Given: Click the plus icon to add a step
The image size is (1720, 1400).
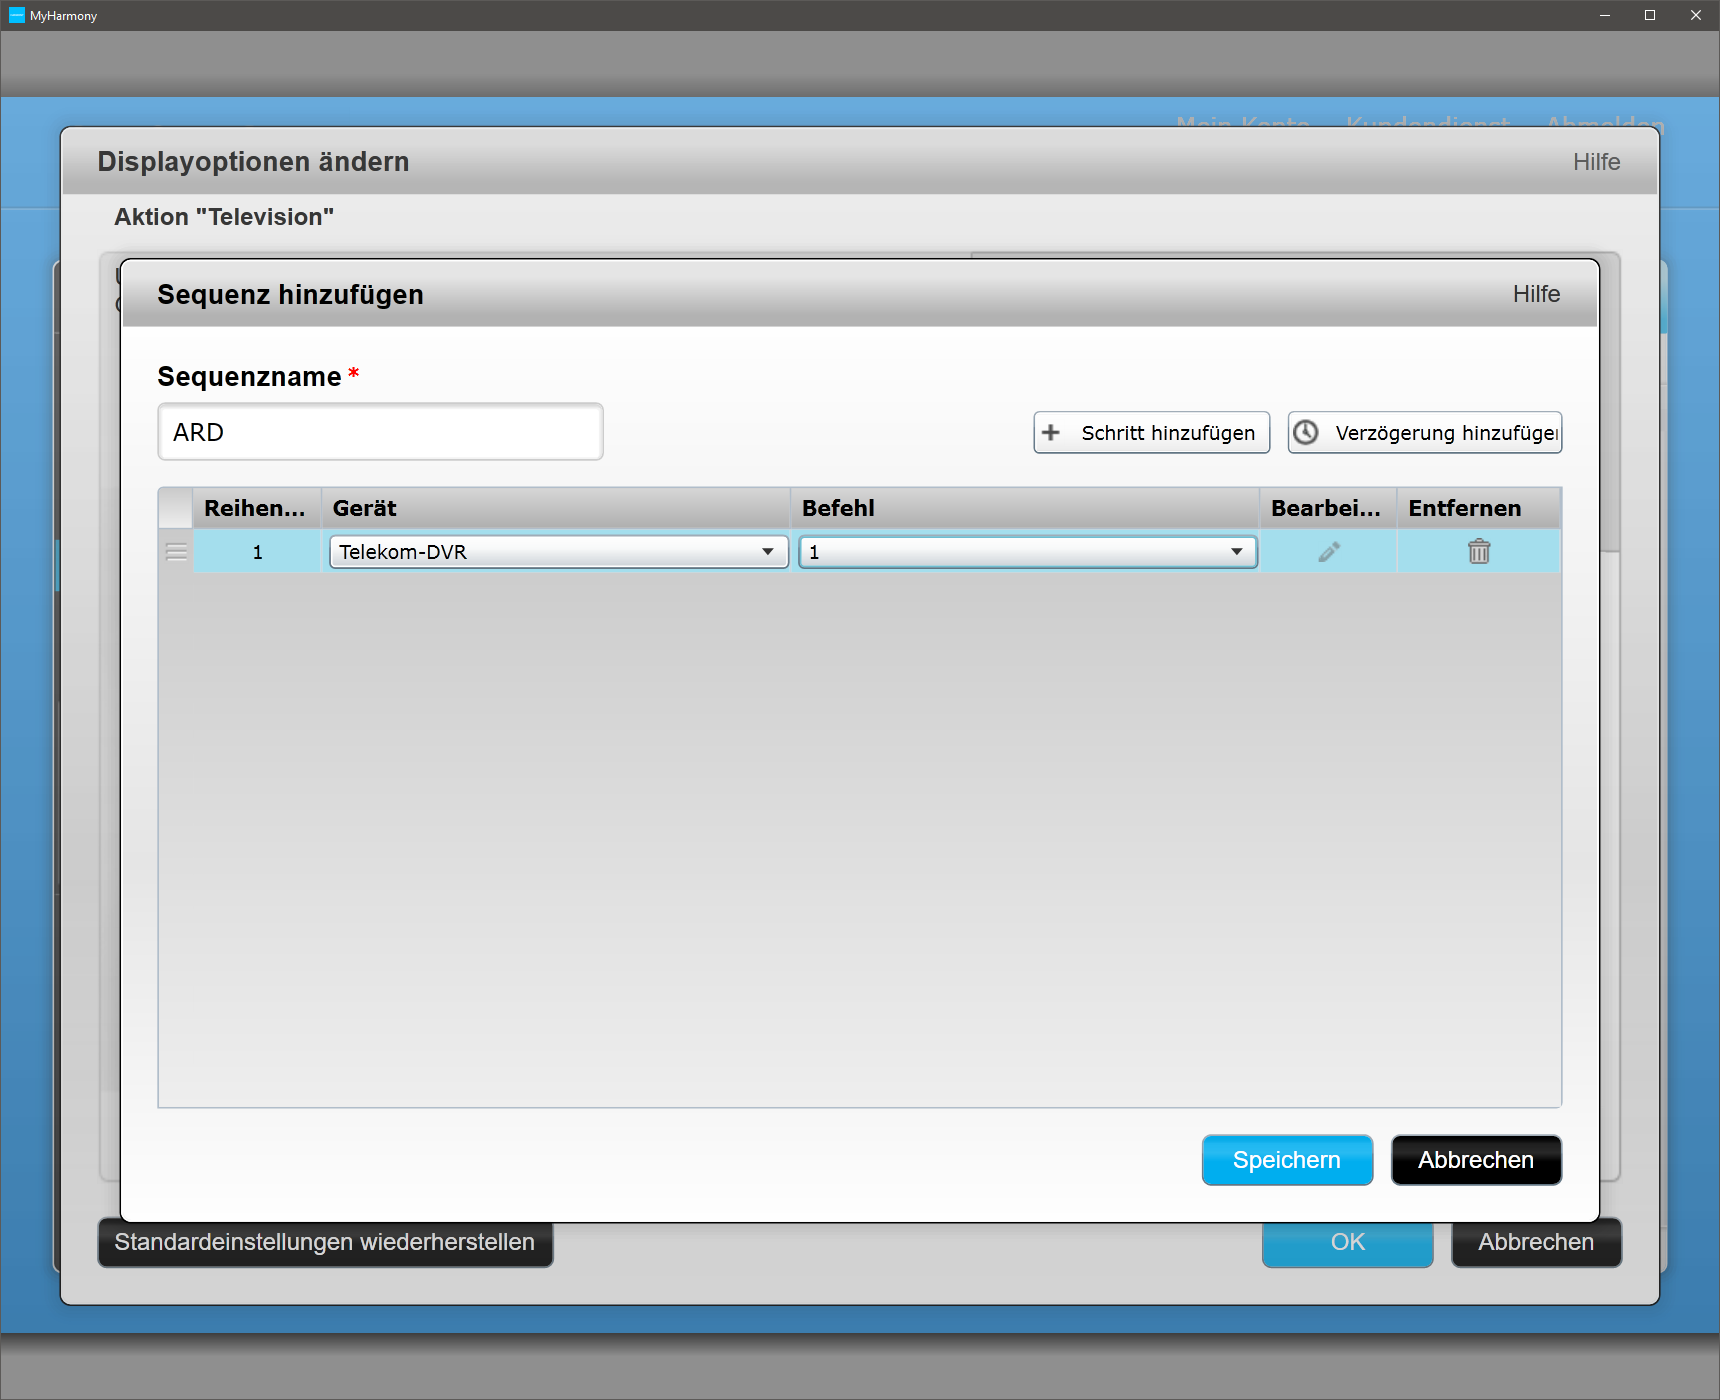Looking at the screenshot, I should click(x=1051, y=433).
